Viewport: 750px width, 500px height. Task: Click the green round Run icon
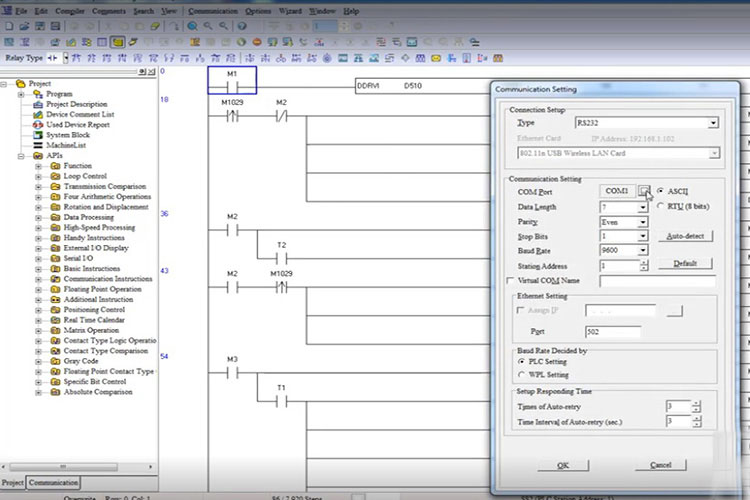241,42
